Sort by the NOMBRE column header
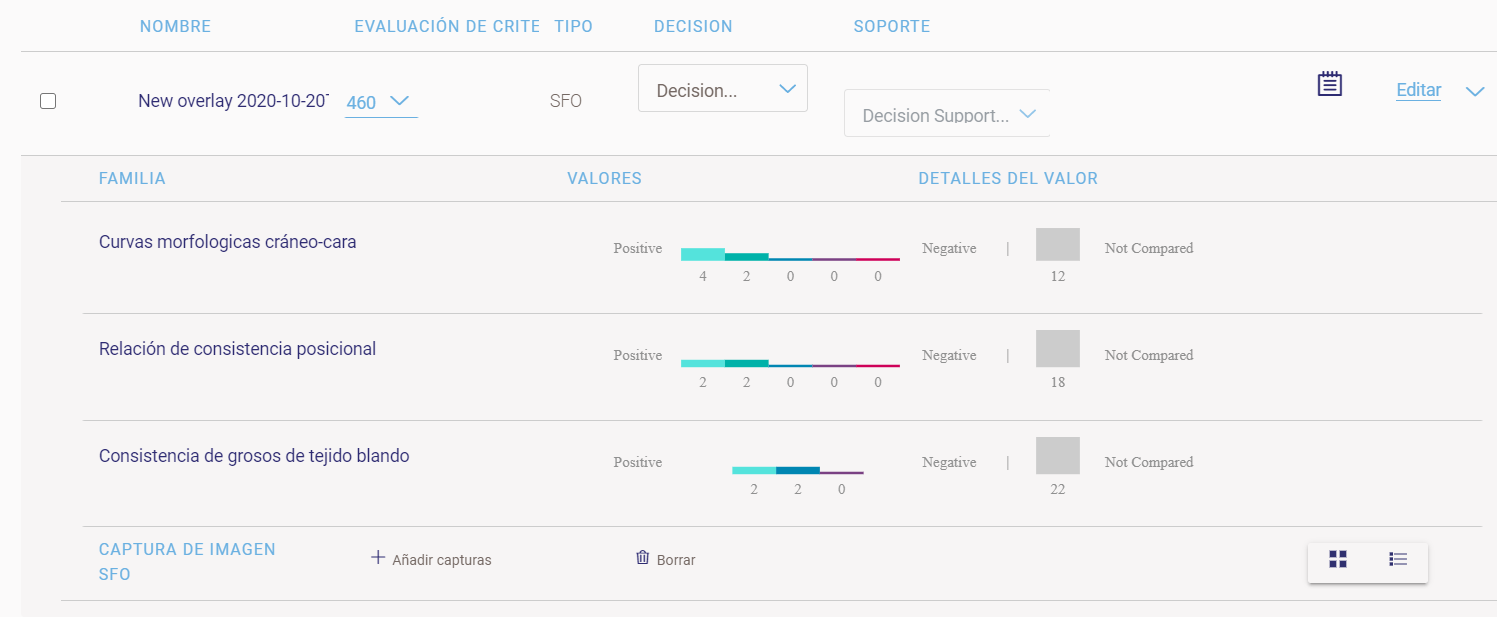 click(175, 27)
